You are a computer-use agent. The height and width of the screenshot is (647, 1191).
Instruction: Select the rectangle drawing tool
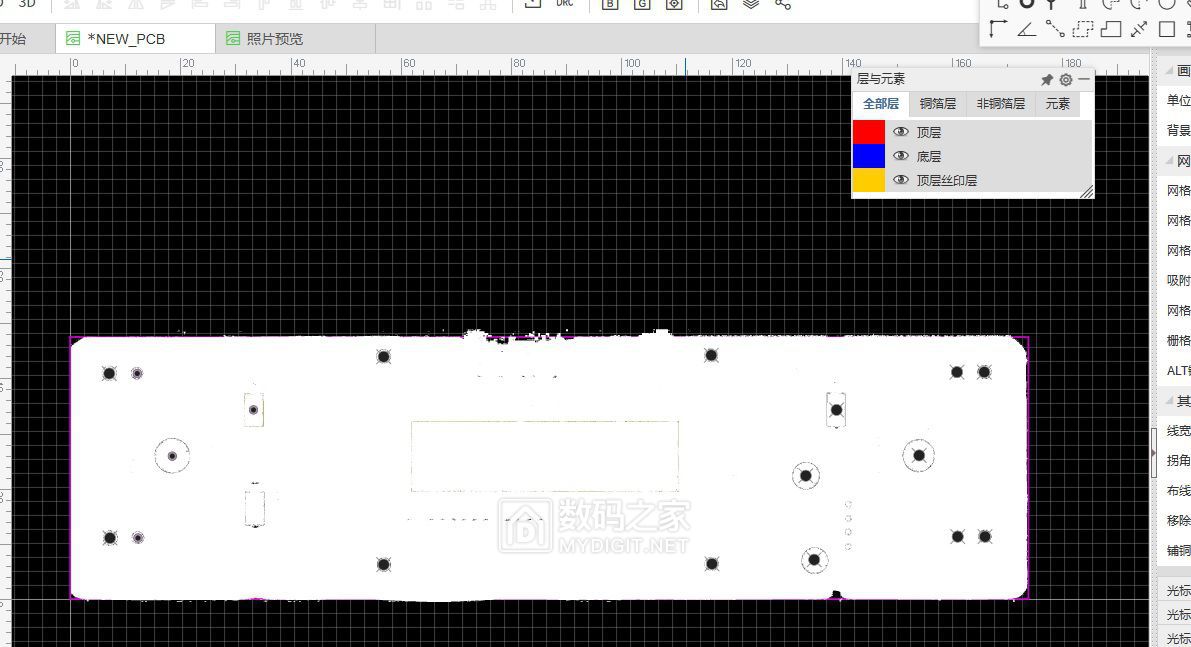[x=1167, y=29]
